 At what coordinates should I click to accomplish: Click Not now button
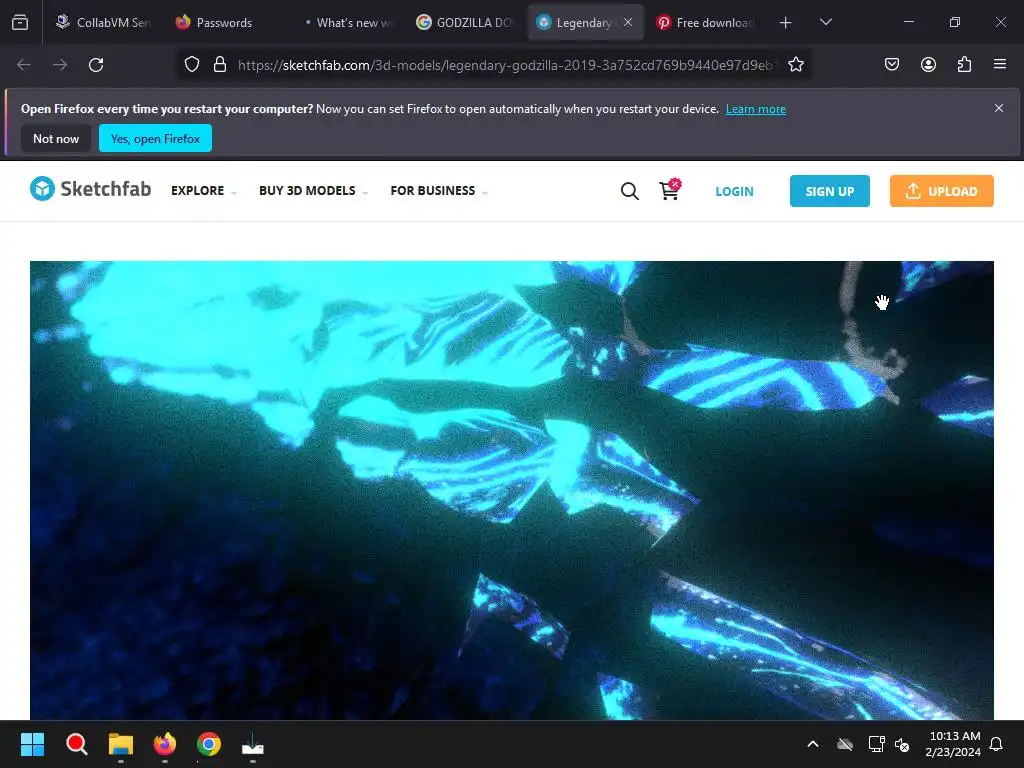[56, 138]
